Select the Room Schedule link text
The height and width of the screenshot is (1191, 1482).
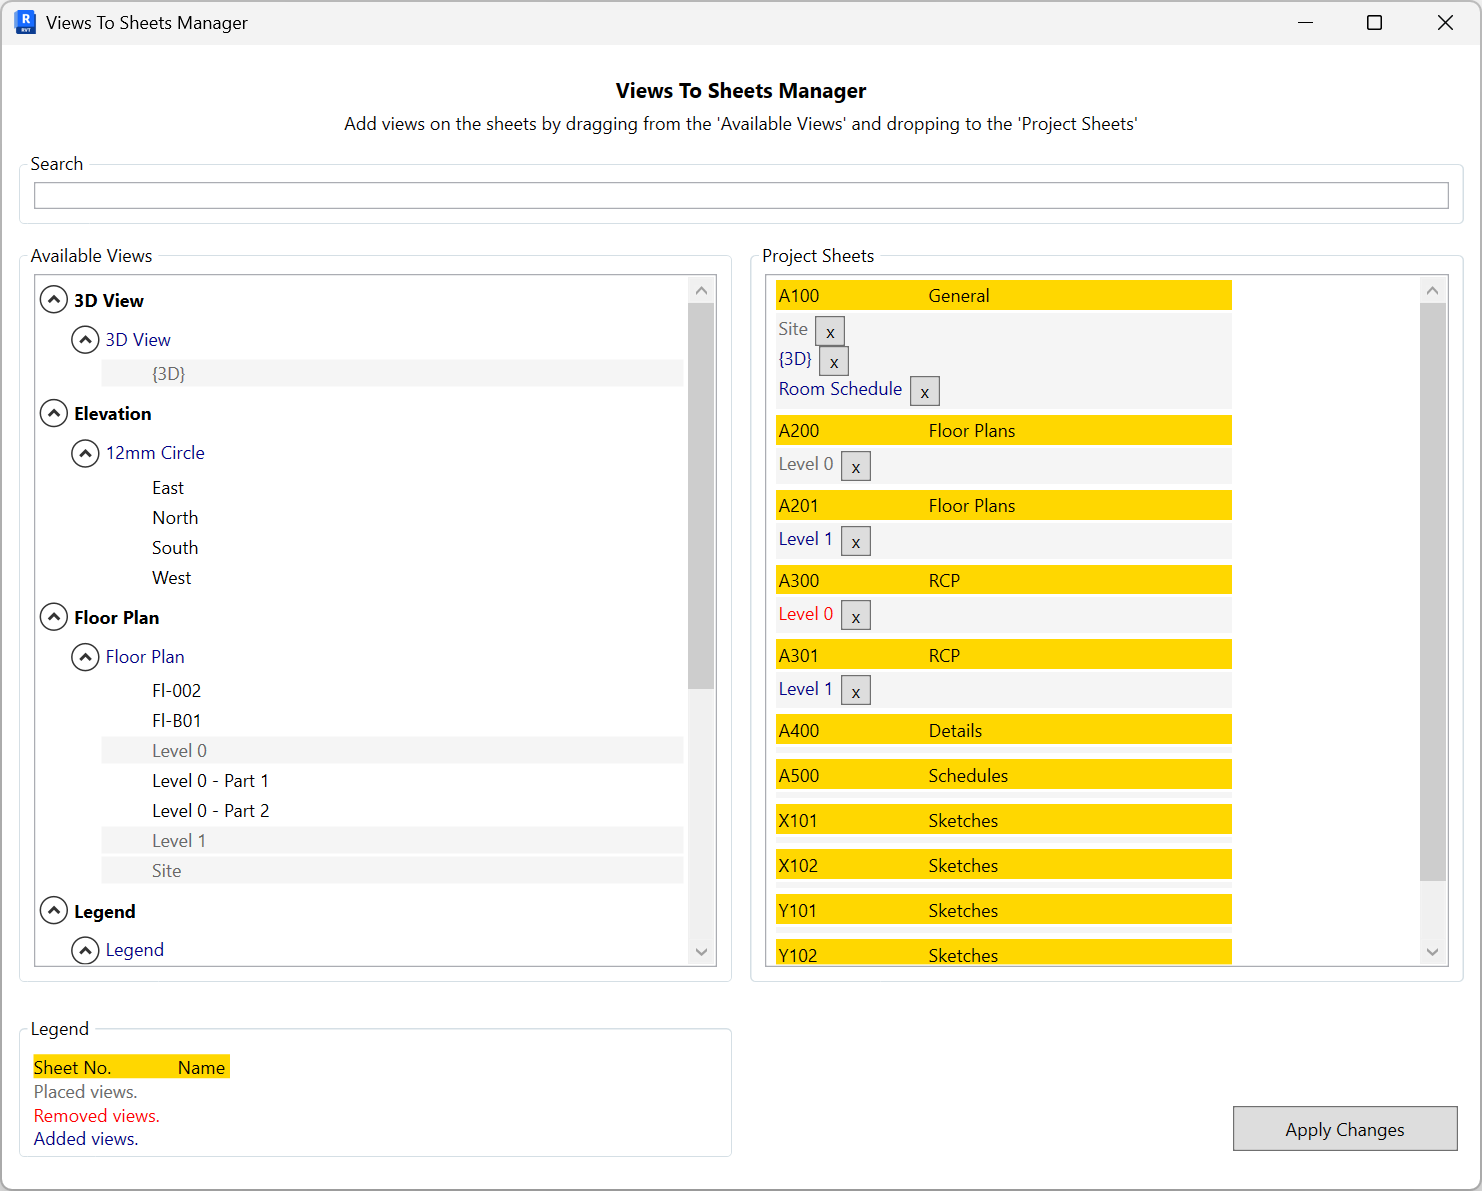840,389
